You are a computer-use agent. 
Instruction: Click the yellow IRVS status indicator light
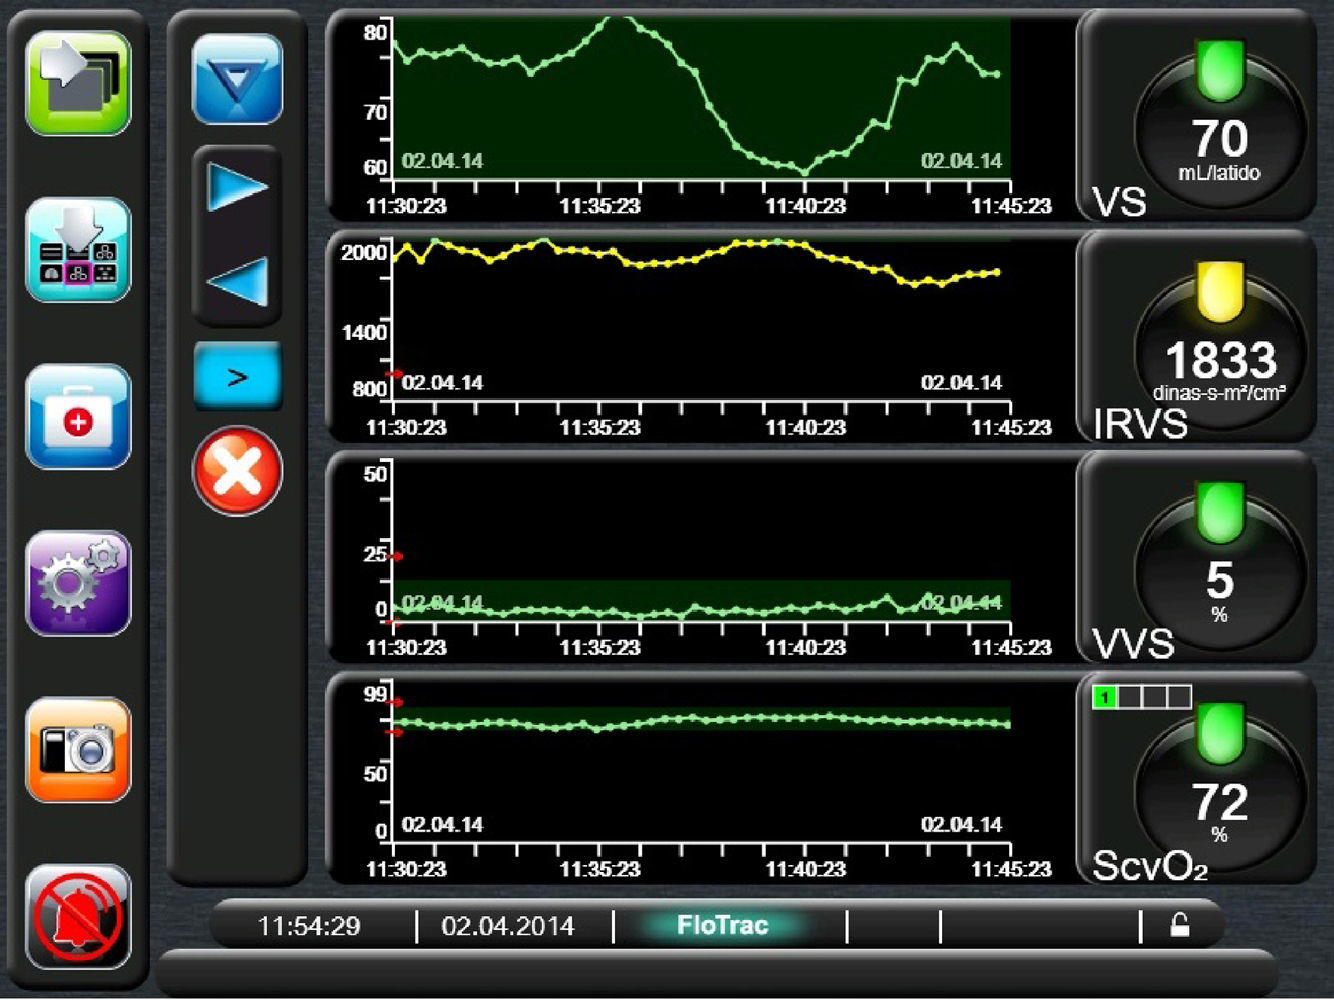click(x=1219, y=291)
